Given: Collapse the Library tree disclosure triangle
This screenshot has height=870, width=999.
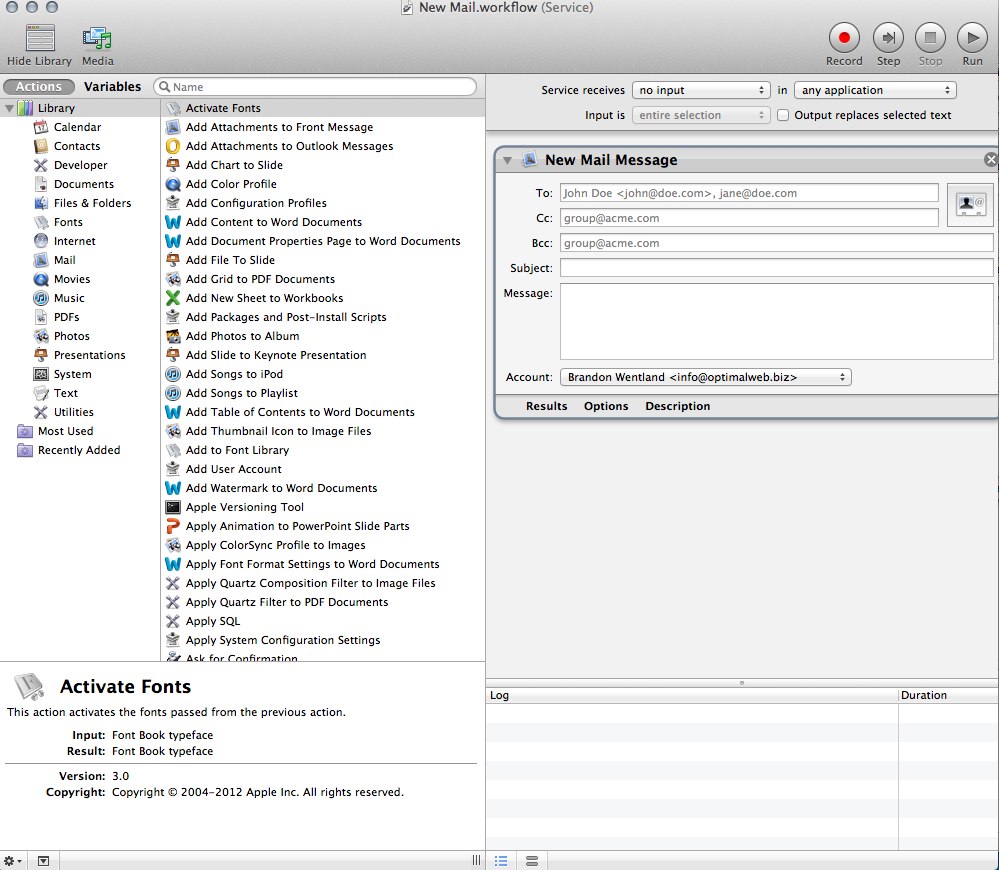Looking at the screenshot, I should (9, 108).
